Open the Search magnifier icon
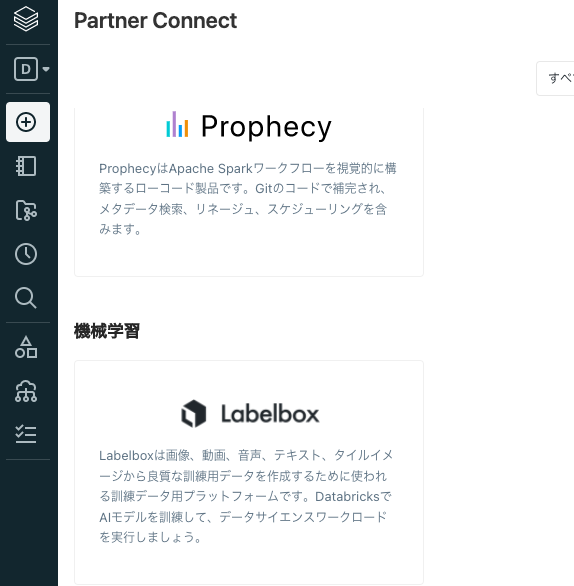 [x=26, y=298]
